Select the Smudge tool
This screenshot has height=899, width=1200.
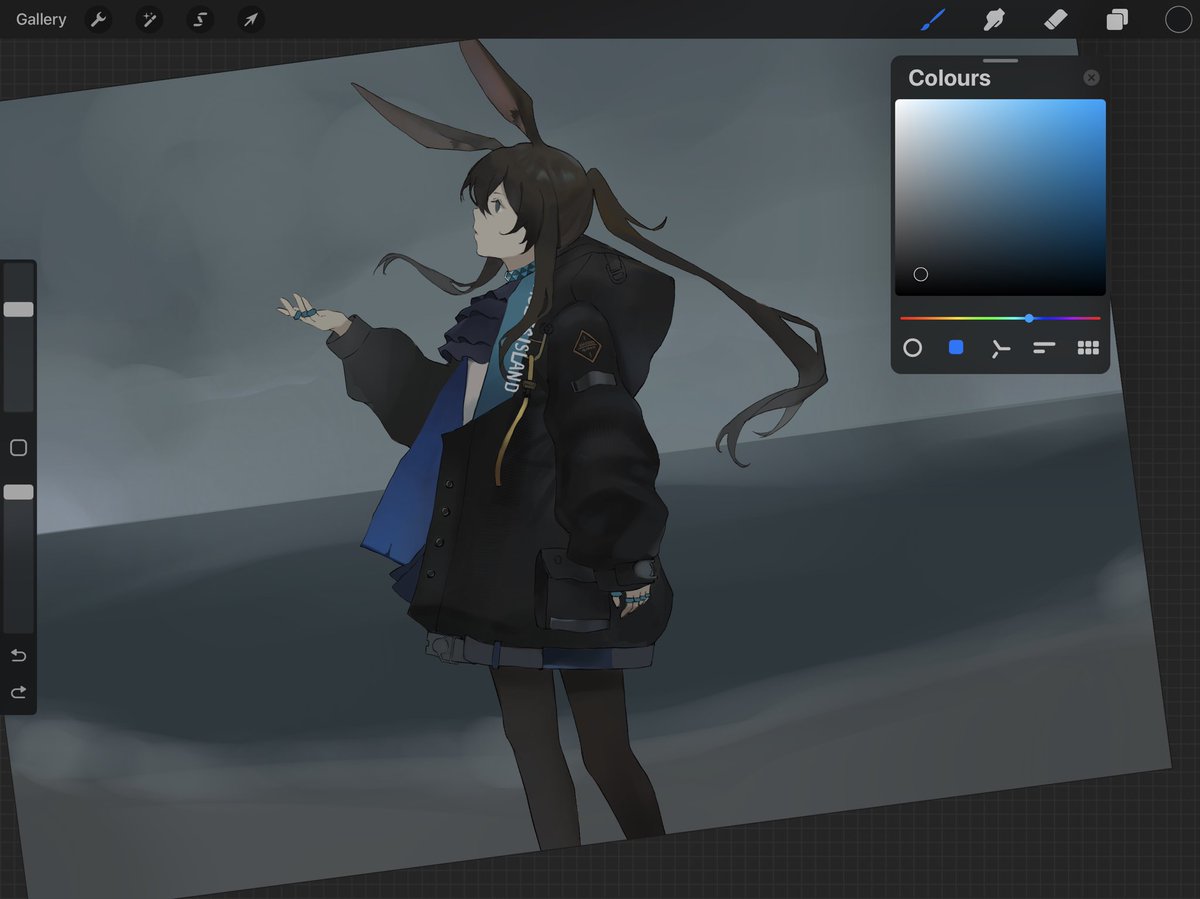pyautogui.click(x=994, y=19)
